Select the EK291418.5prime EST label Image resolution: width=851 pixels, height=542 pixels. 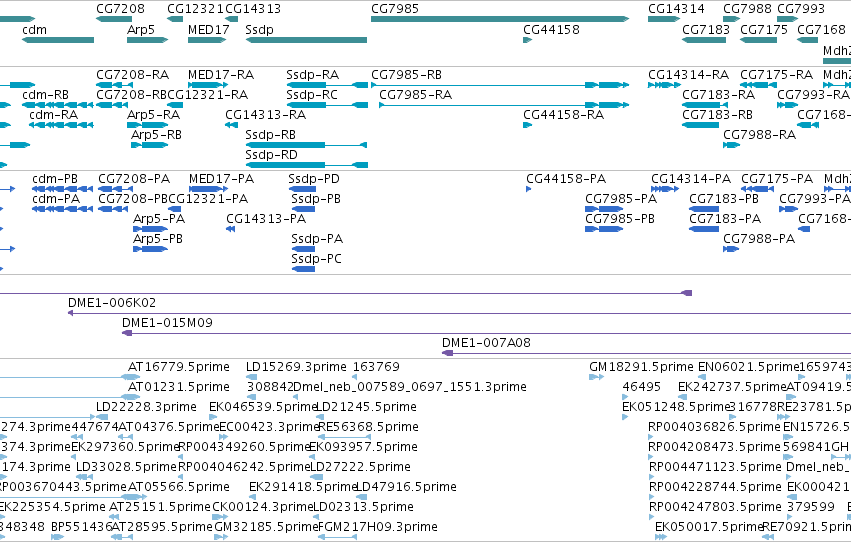pyautogui.click(x=303, y=486)
